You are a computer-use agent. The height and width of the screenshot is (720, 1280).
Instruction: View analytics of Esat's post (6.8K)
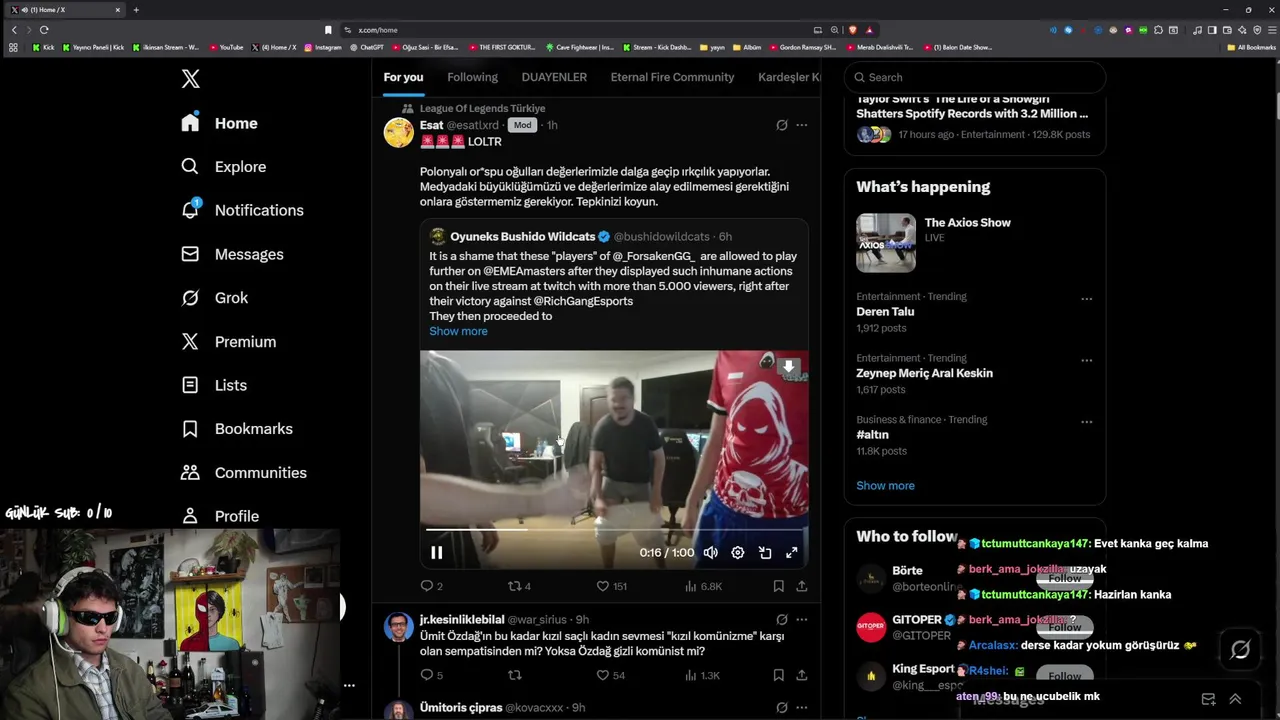[703, 586]
